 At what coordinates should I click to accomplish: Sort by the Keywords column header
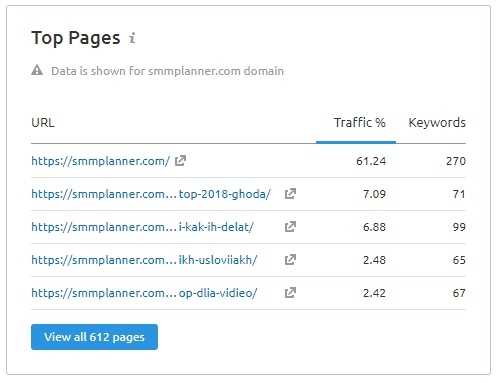(437, 123)
